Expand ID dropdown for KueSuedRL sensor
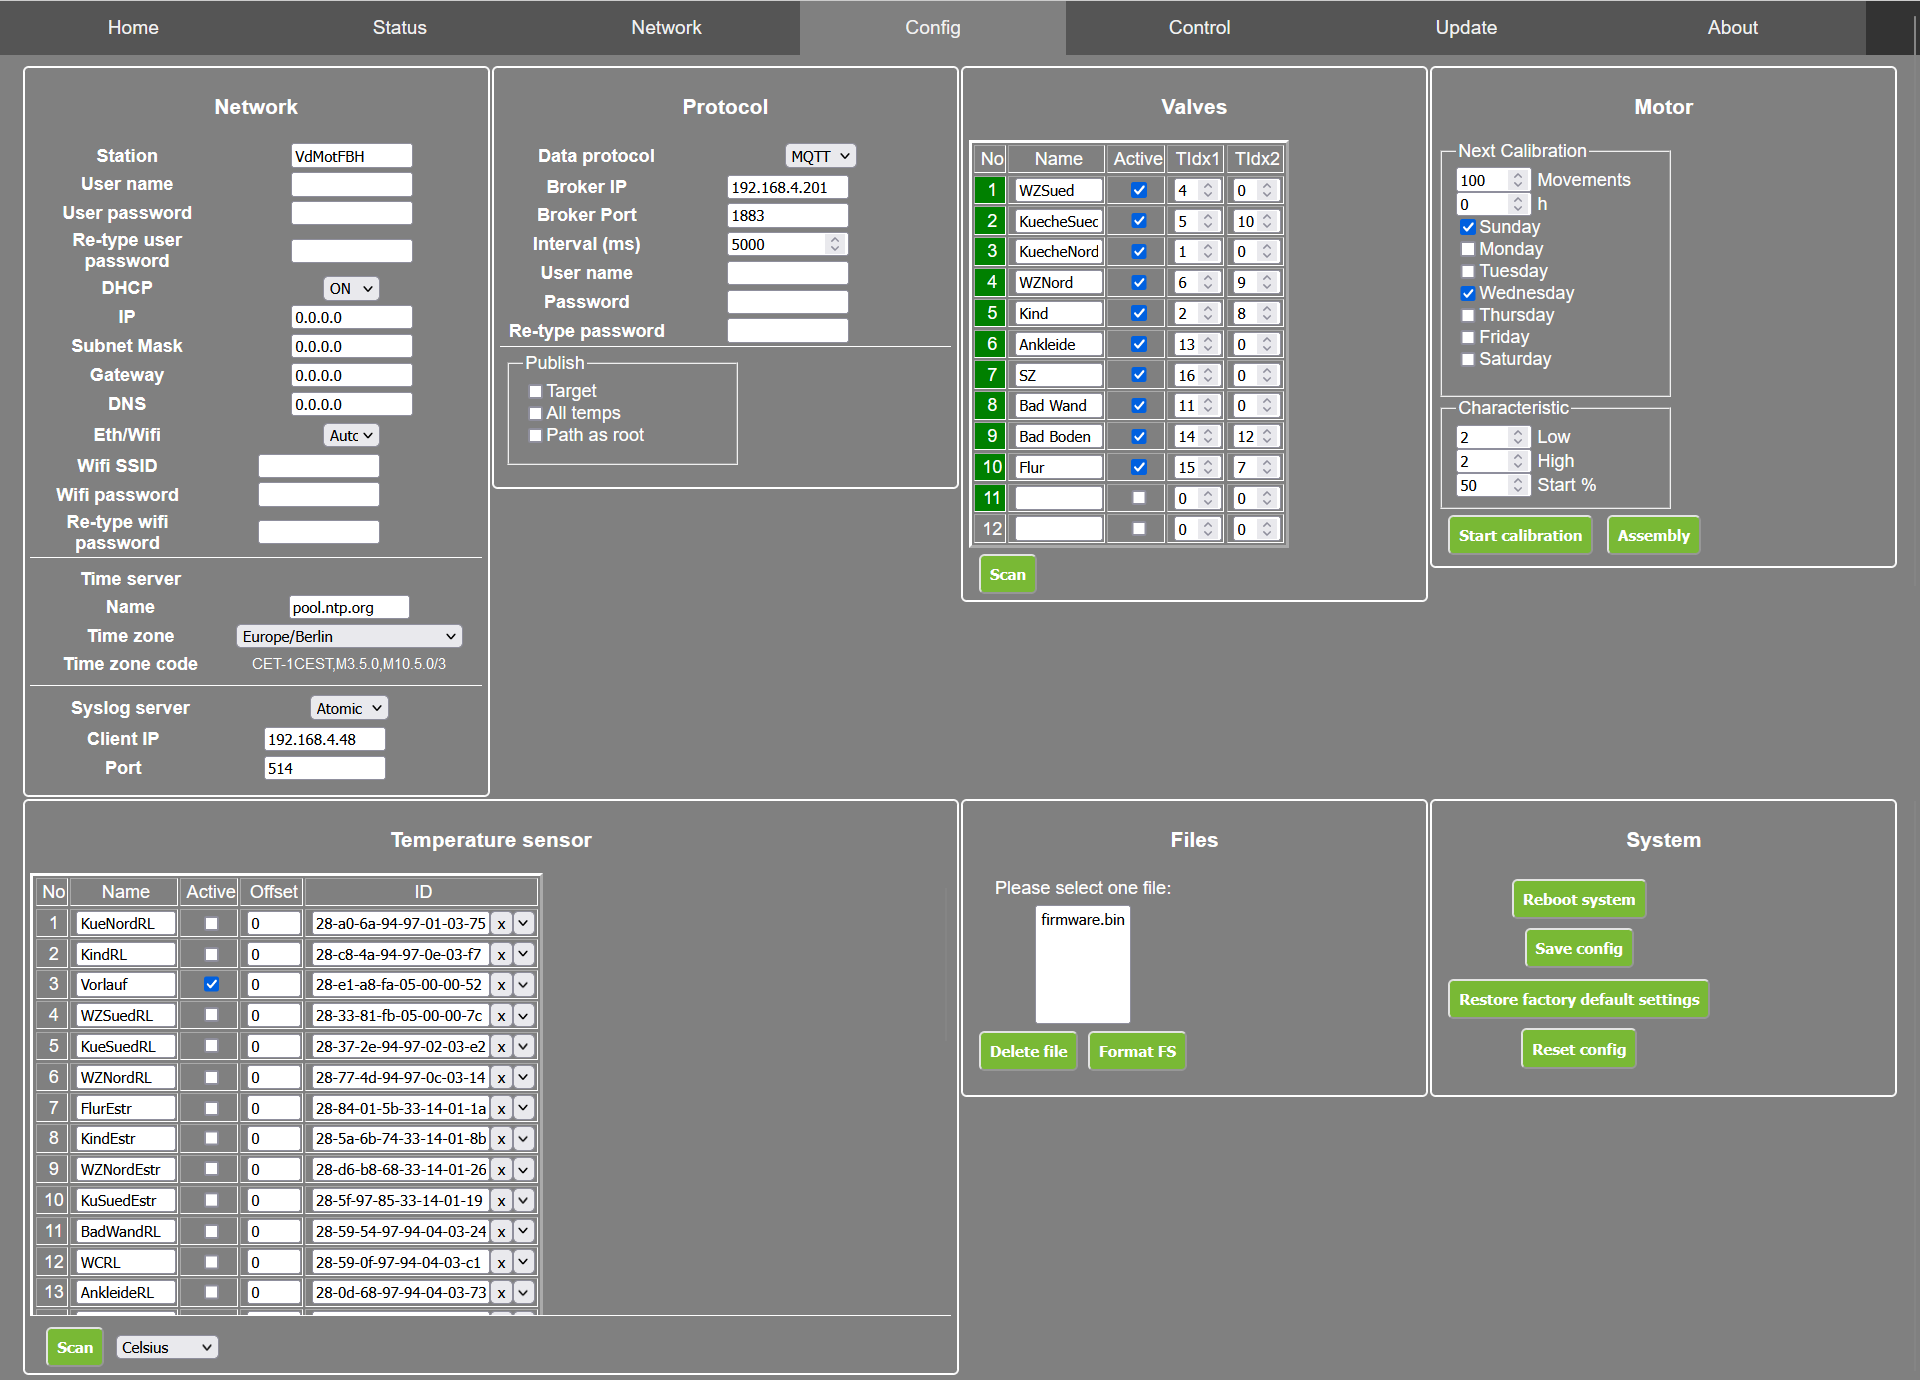This screenshot has width=1920, height=1381. click(x=523, y=1047)
